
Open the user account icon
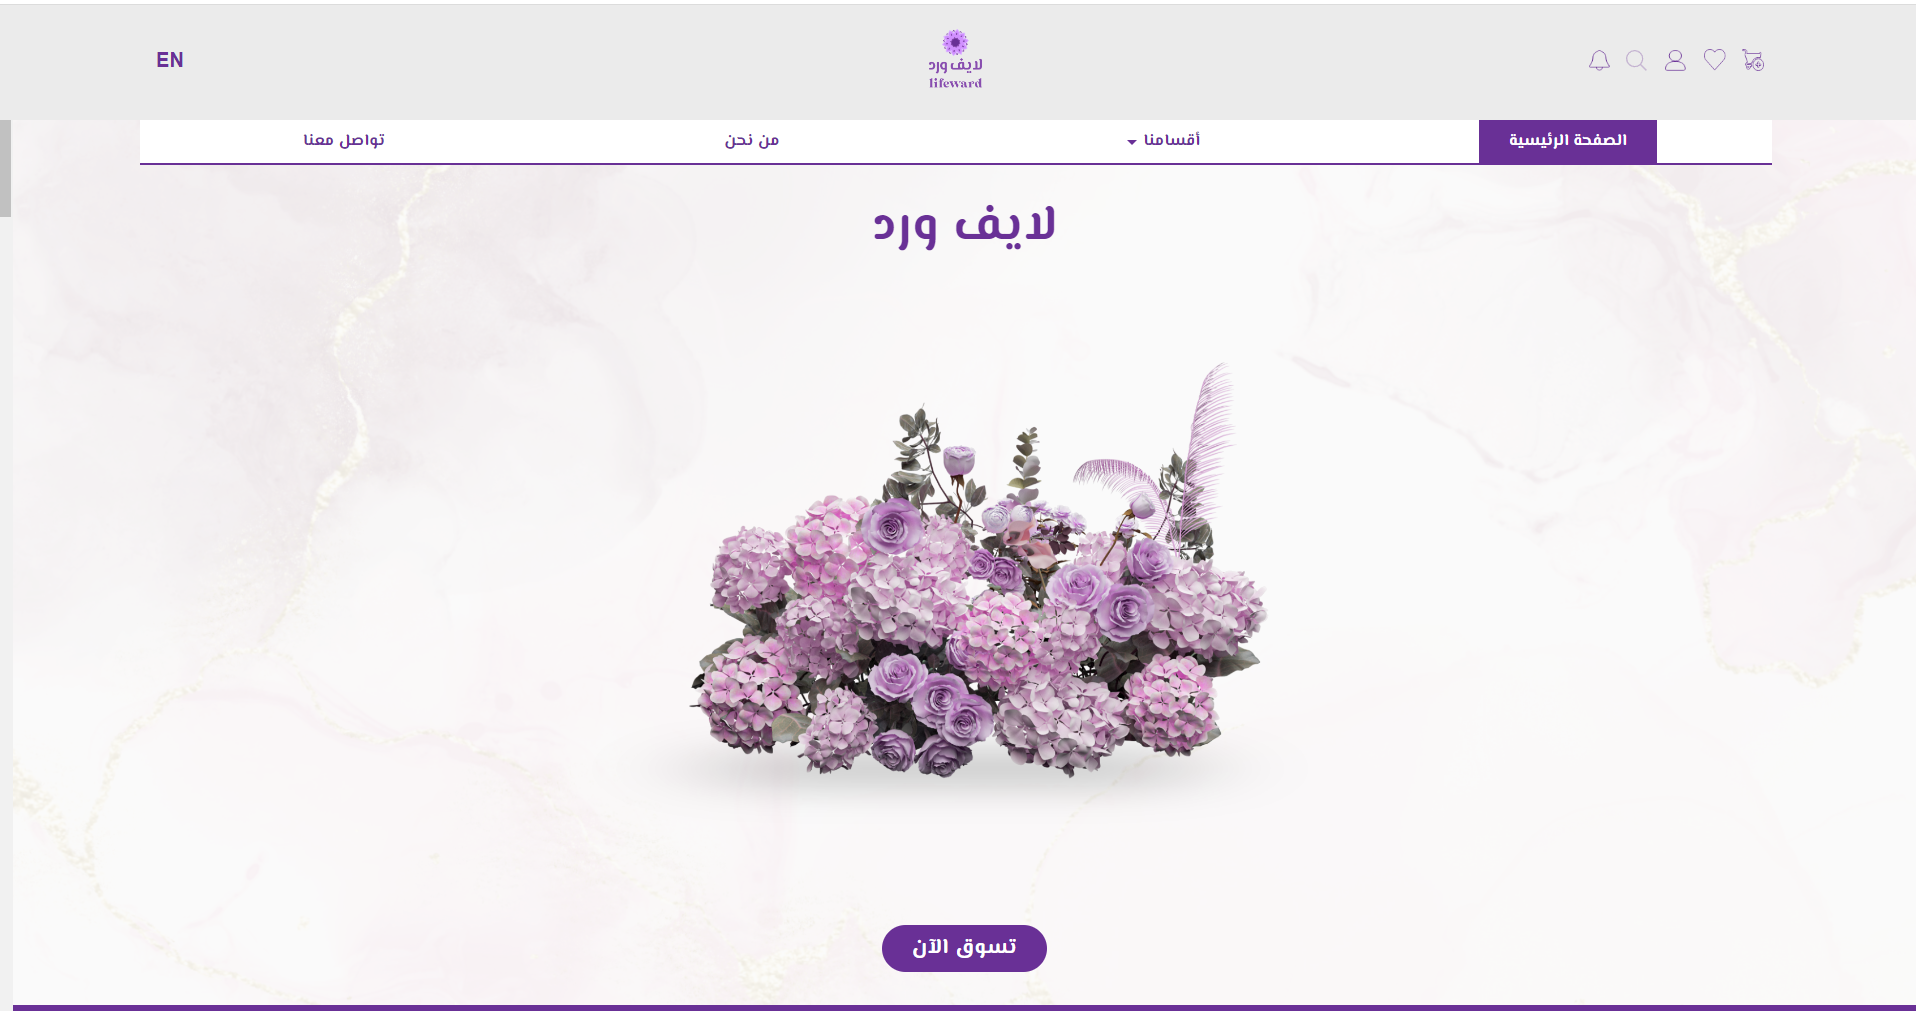[x=1675, y=60]
